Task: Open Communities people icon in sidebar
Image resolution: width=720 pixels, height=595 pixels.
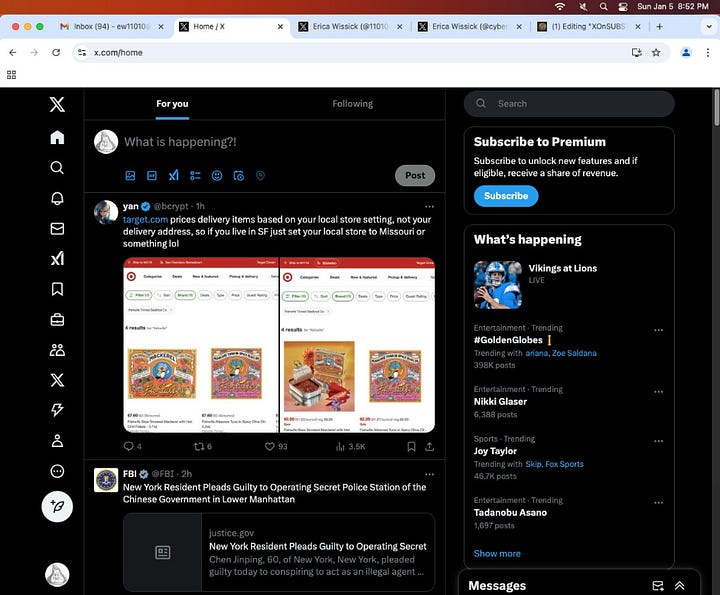Action: [57, 350]
